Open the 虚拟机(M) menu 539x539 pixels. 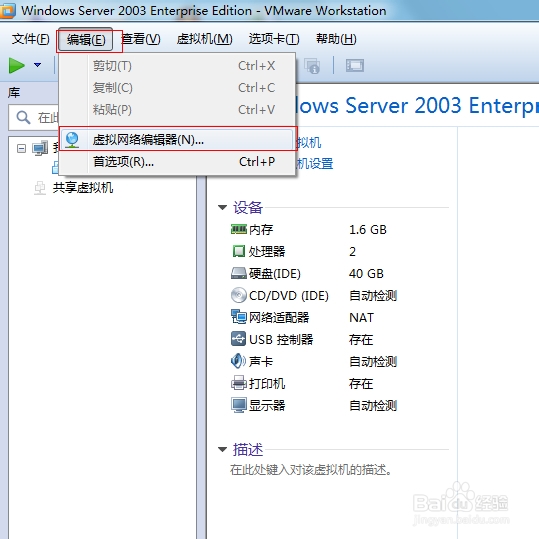205,39
